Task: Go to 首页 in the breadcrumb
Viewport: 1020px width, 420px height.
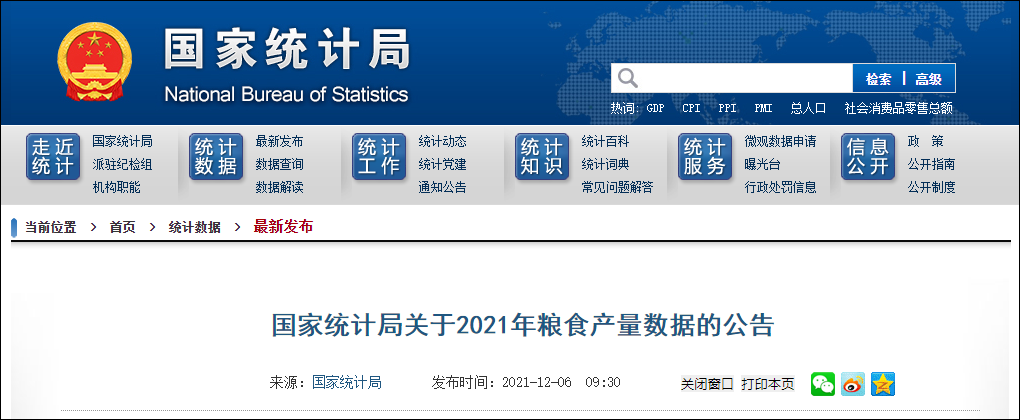Action: (x=122, y=227)
